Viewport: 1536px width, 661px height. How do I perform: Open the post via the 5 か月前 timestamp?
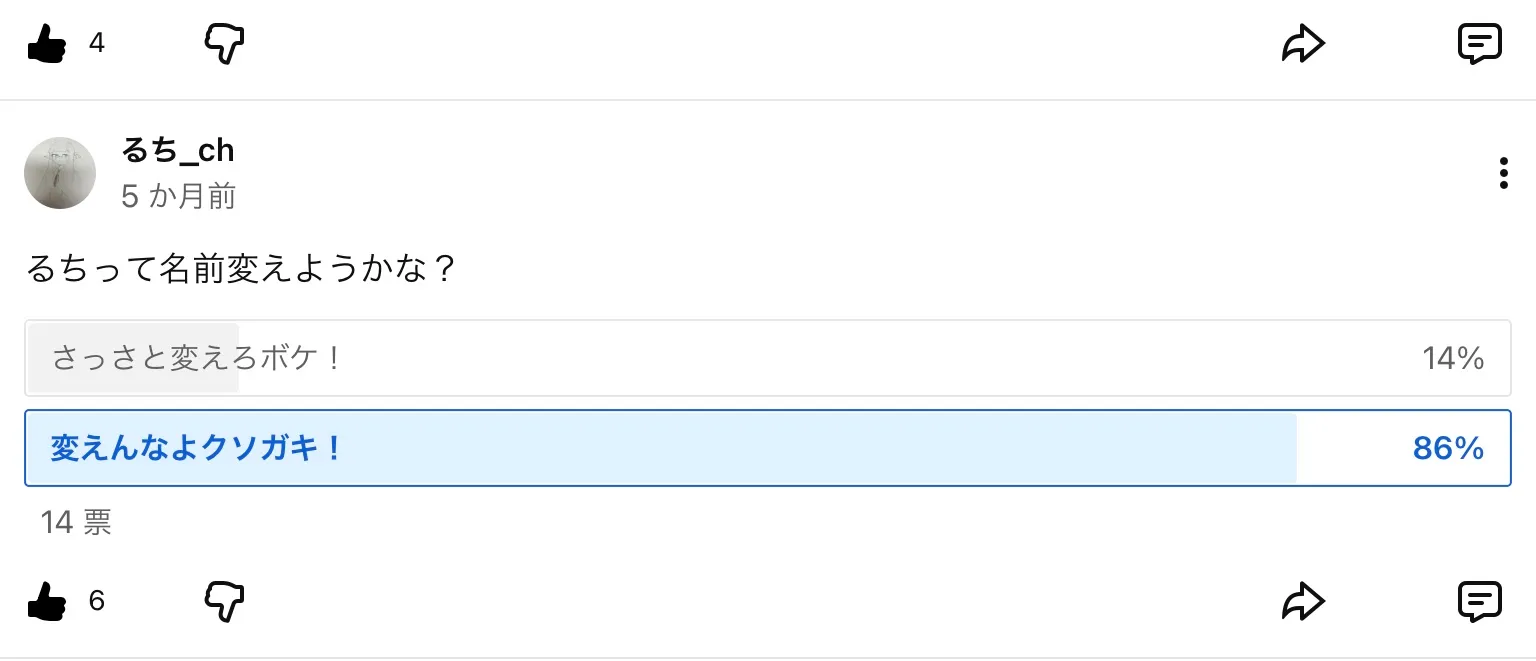[x=178, y=196]
